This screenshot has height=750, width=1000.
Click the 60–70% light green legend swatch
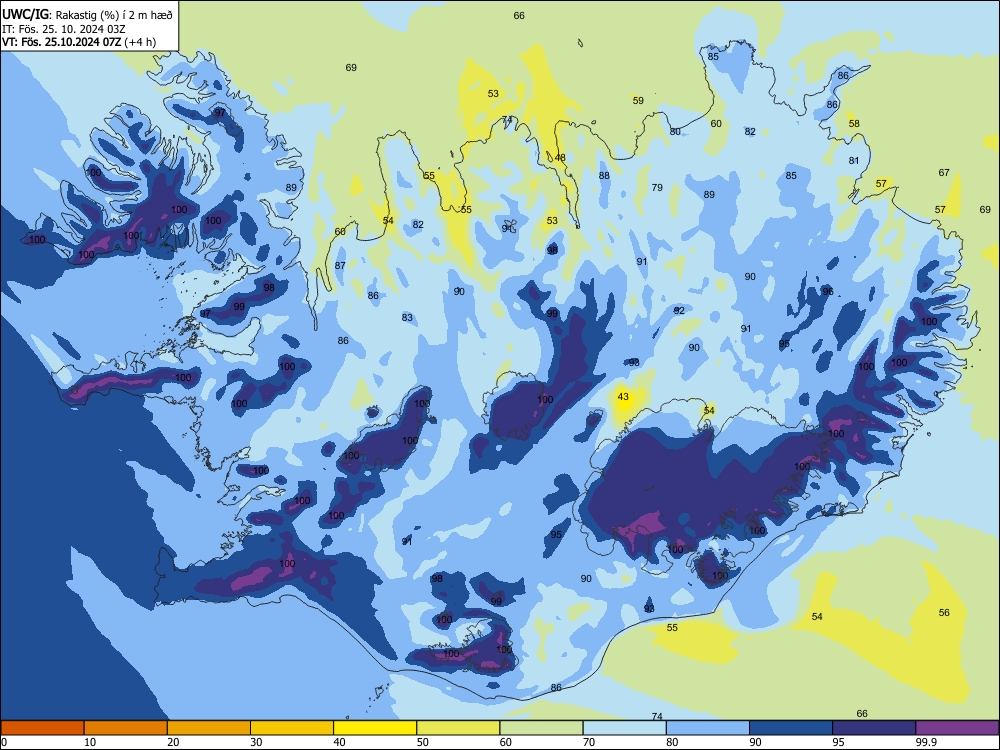click(541, 728)
